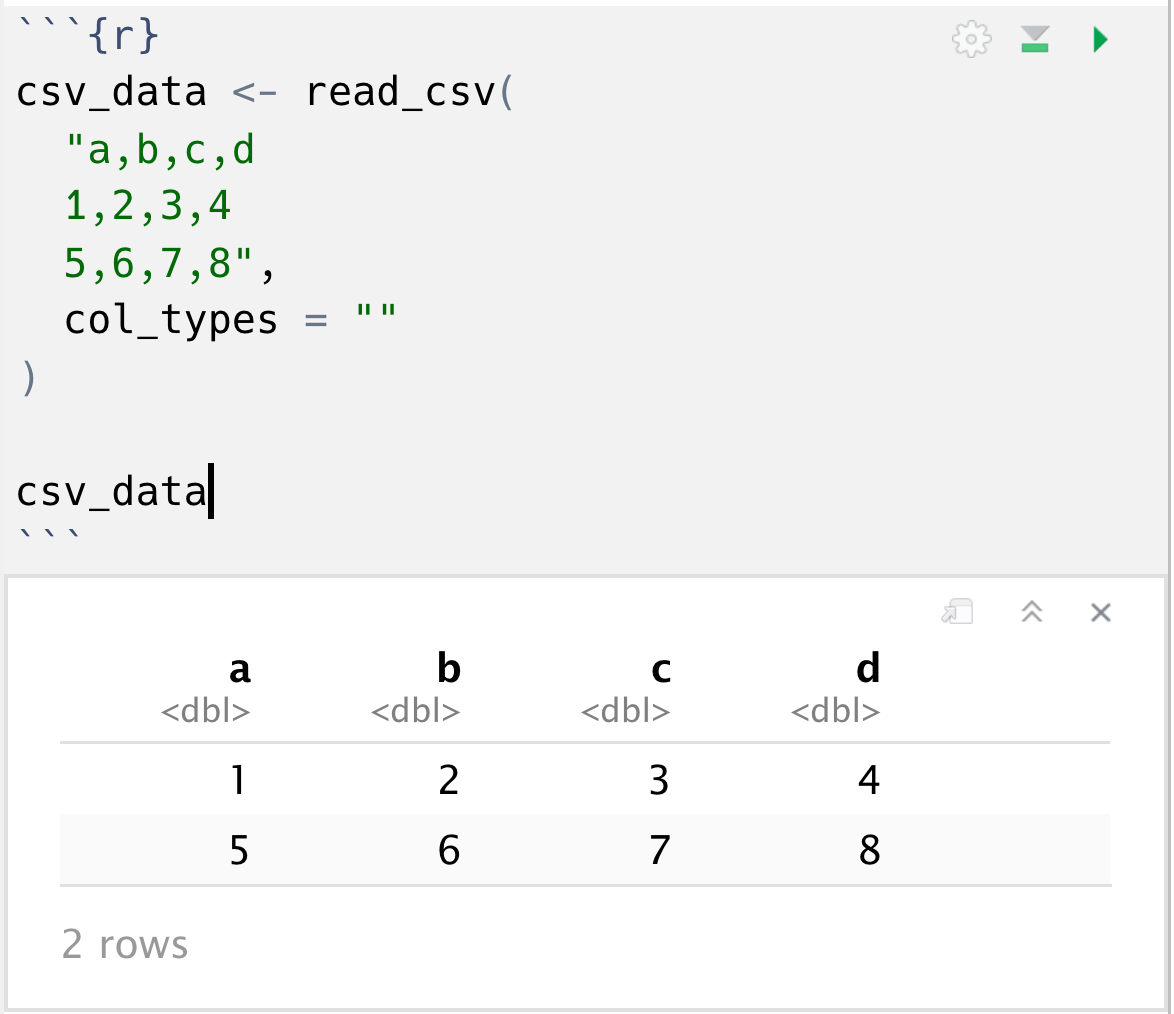Open chunk options gear icon

(972, 39)
